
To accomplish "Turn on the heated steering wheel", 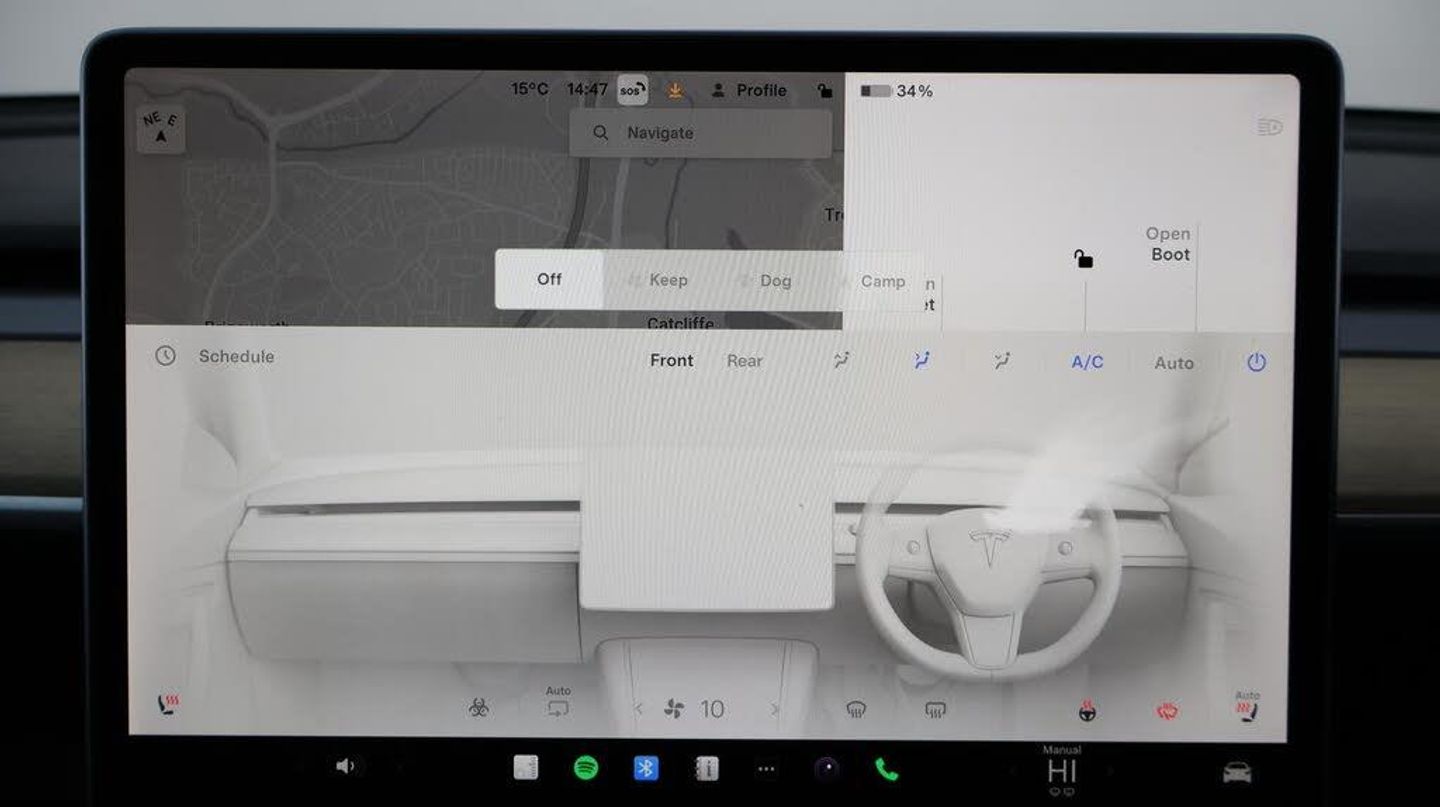I will (x=1087, y=711).
